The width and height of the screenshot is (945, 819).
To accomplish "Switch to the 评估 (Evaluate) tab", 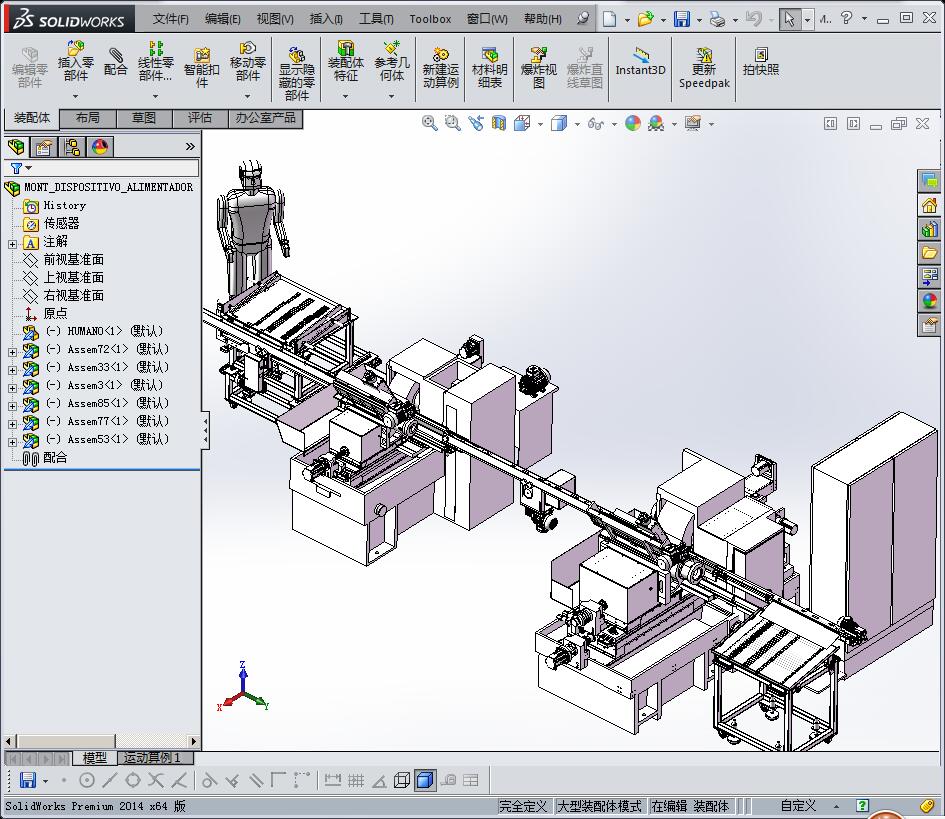I will [x=200, y=118].
